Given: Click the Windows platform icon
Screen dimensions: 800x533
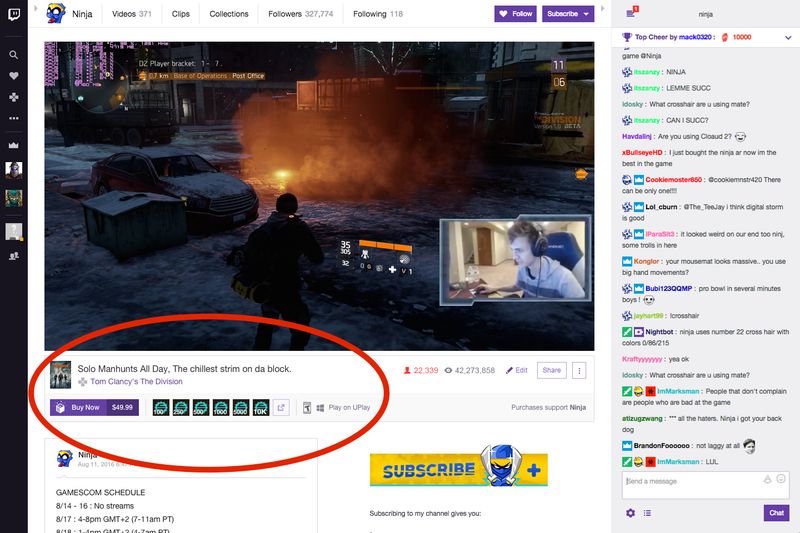Looking at the screenshot, I should coord(320,408).
